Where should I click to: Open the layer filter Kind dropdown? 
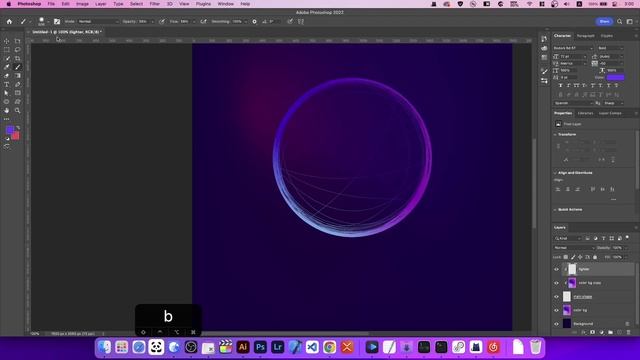(x=568, y=238)
